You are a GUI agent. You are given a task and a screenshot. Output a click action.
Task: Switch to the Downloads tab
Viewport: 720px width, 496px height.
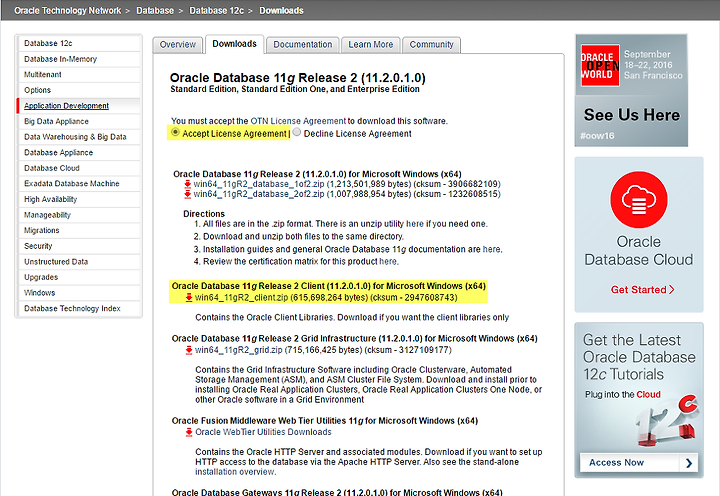pos(234,44)
